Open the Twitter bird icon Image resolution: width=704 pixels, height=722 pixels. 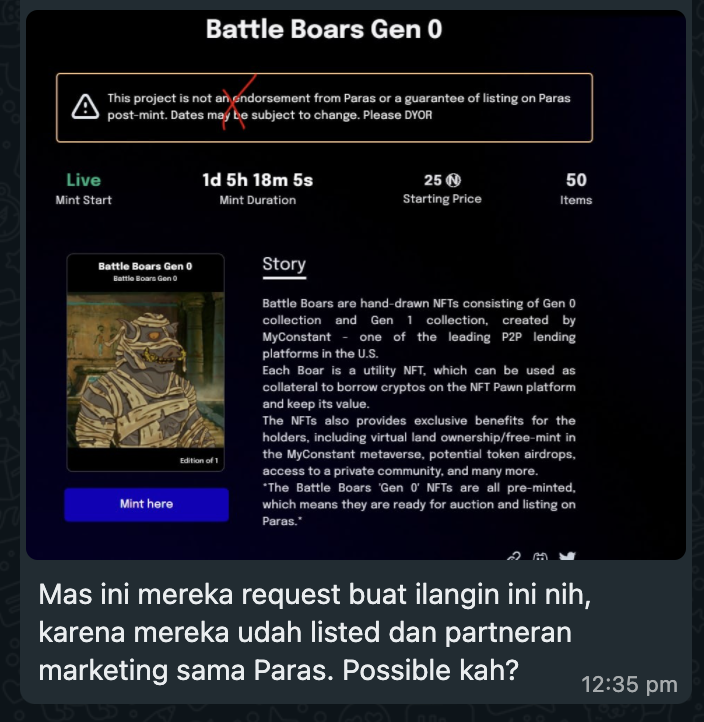pos(567,556)
